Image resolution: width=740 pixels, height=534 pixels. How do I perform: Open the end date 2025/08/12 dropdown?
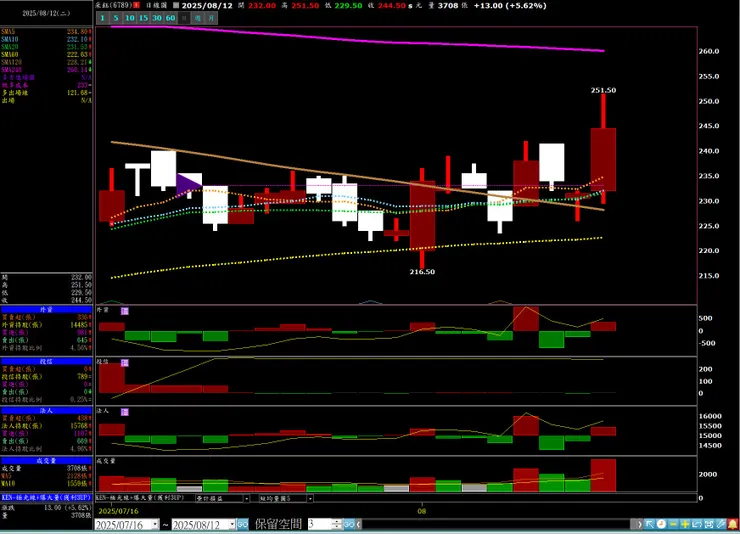(232, 524)
